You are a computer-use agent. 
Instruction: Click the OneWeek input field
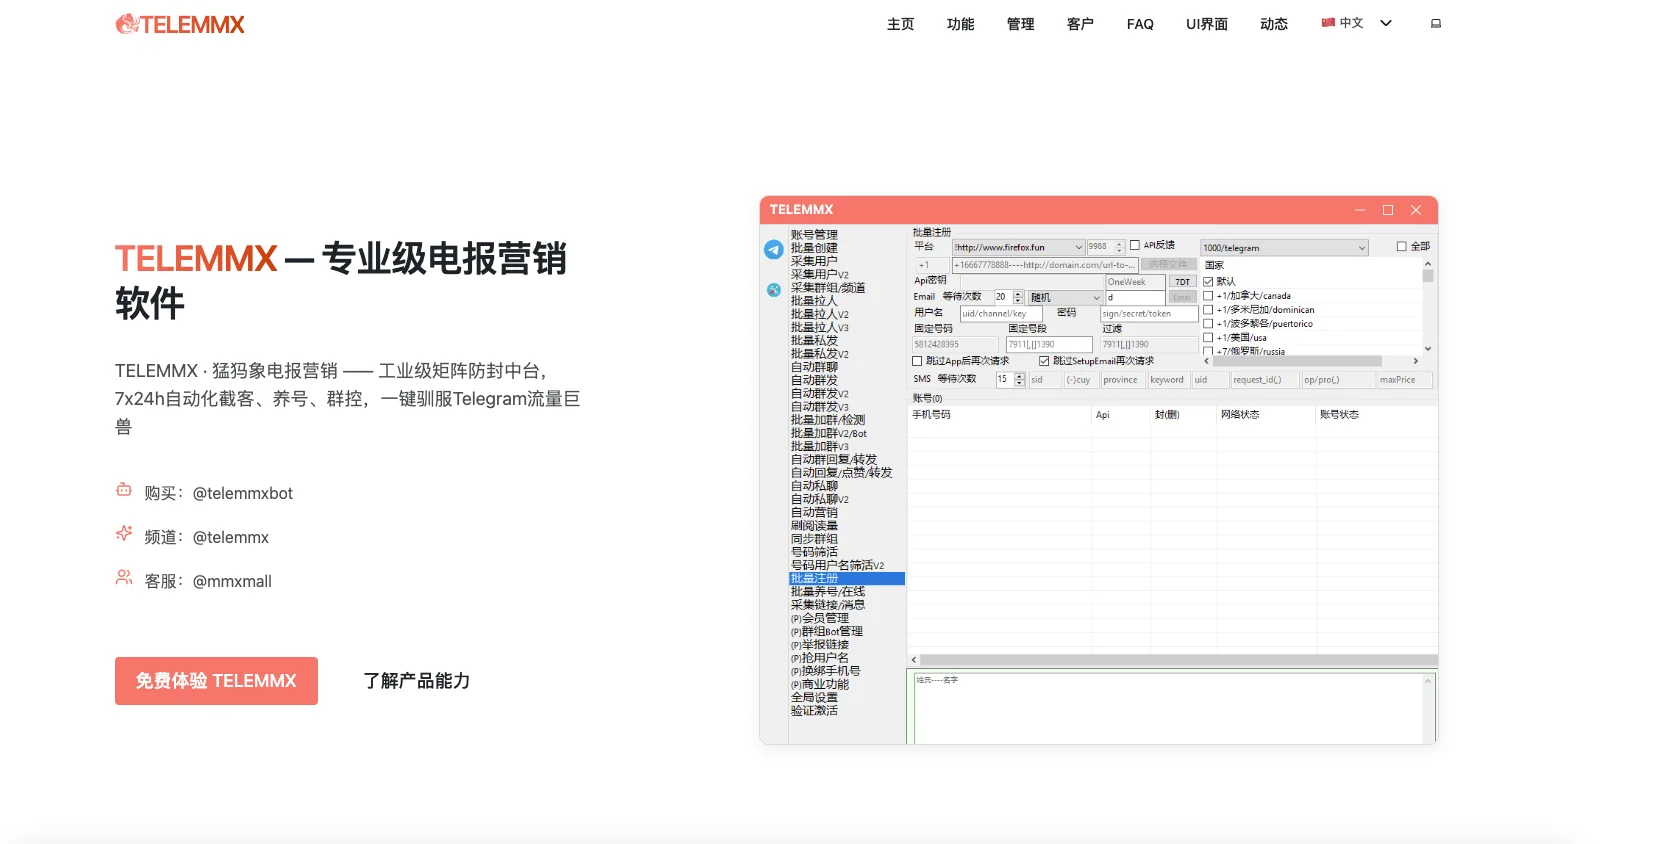[1136, 282]
